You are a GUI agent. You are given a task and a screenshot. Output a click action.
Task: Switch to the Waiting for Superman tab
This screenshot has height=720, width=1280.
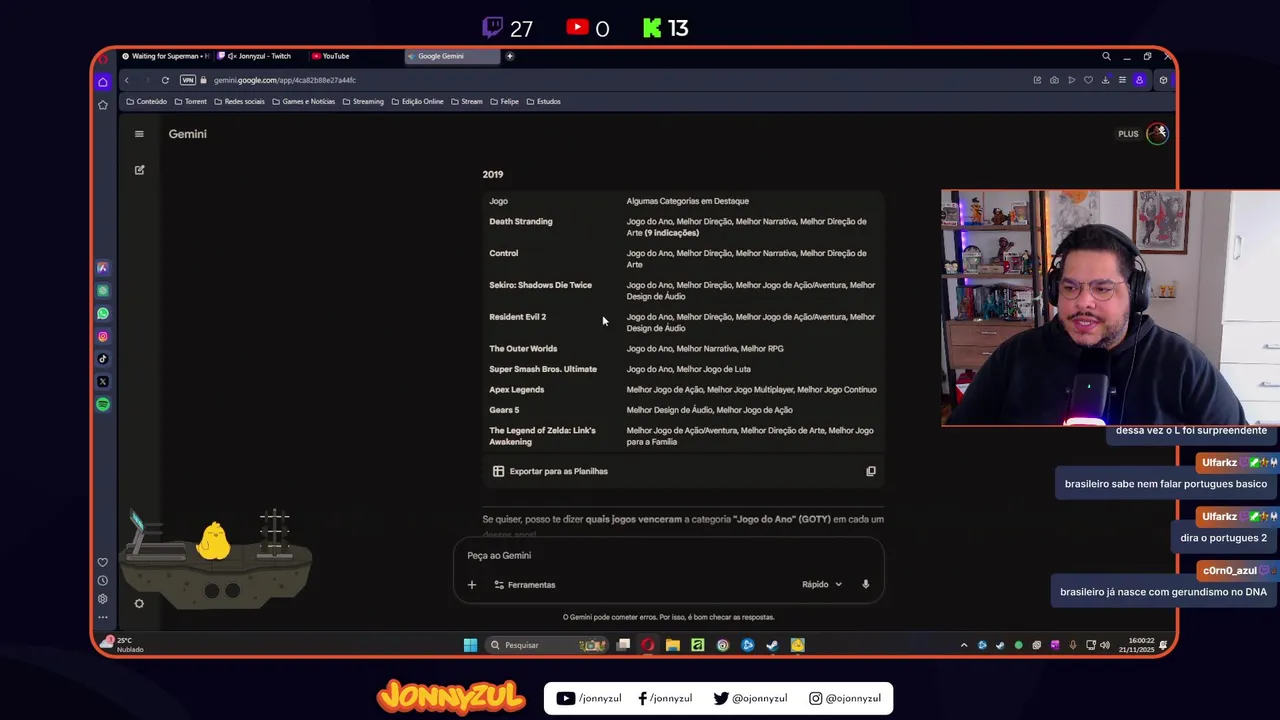(165, 56)
